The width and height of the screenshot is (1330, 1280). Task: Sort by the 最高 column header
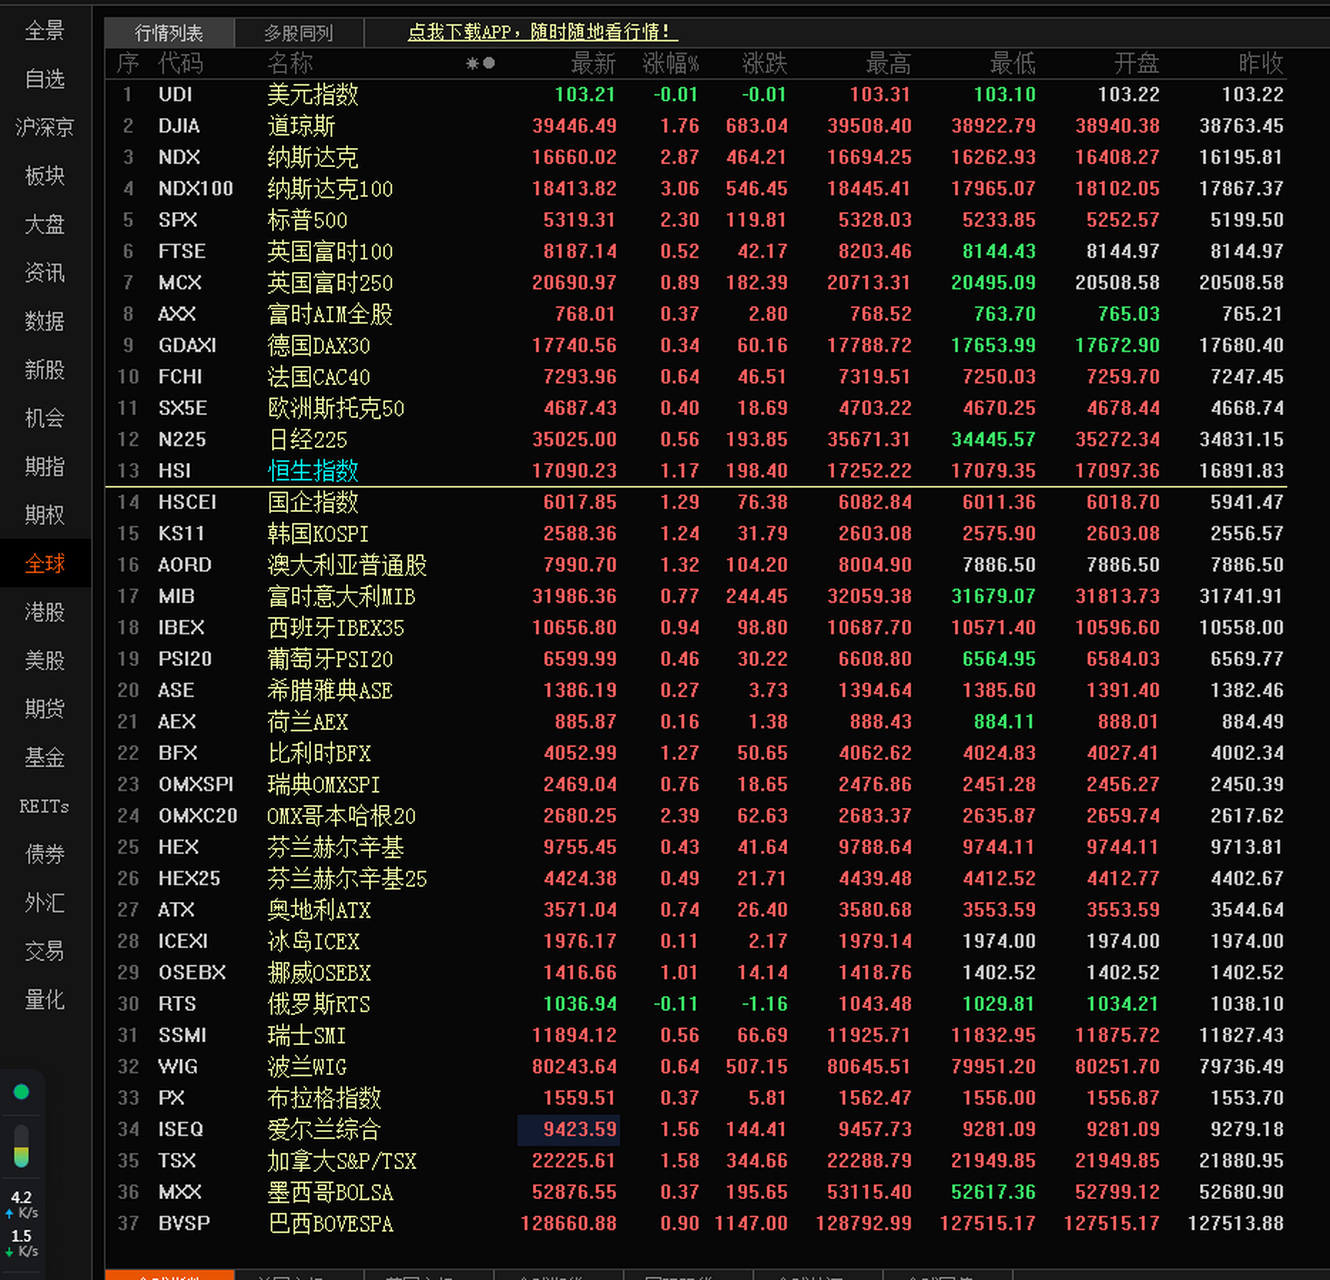coord(888,64)
